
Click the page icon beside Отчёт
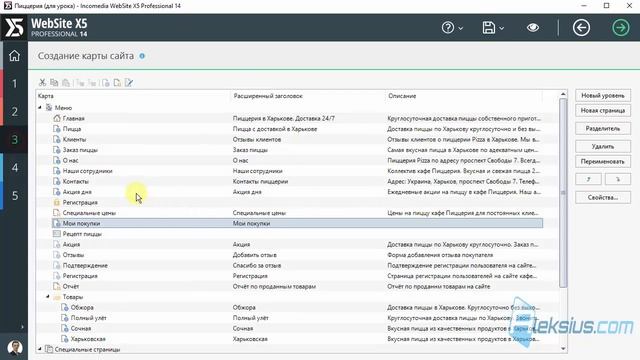[57, 287]
